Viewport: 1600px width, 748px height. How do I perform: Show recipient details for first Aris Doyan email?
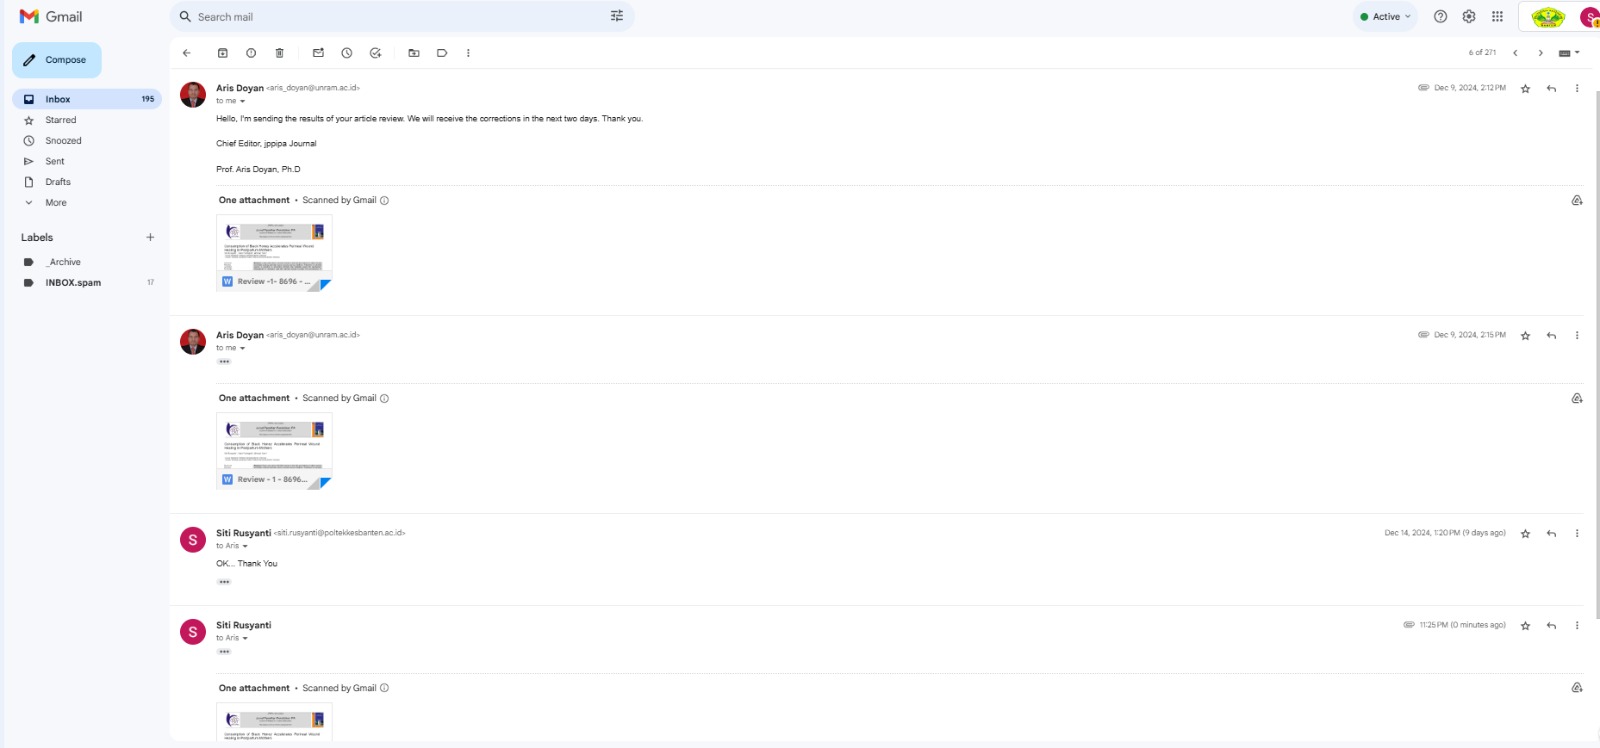(242, 101)
